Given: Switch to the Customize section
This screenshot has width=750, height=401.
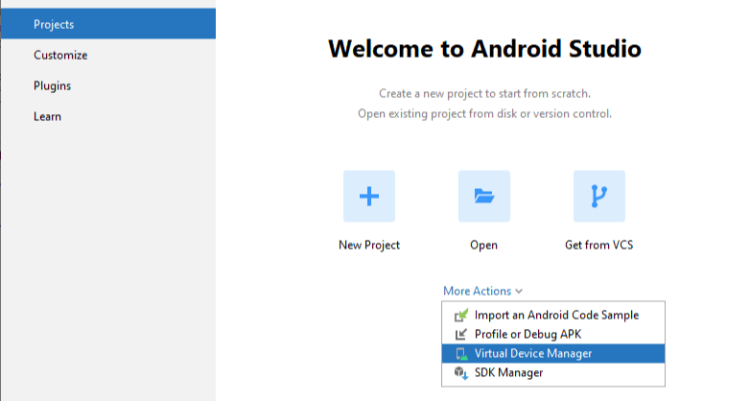Looking at the screenshot, I should [x=108, y=55].
